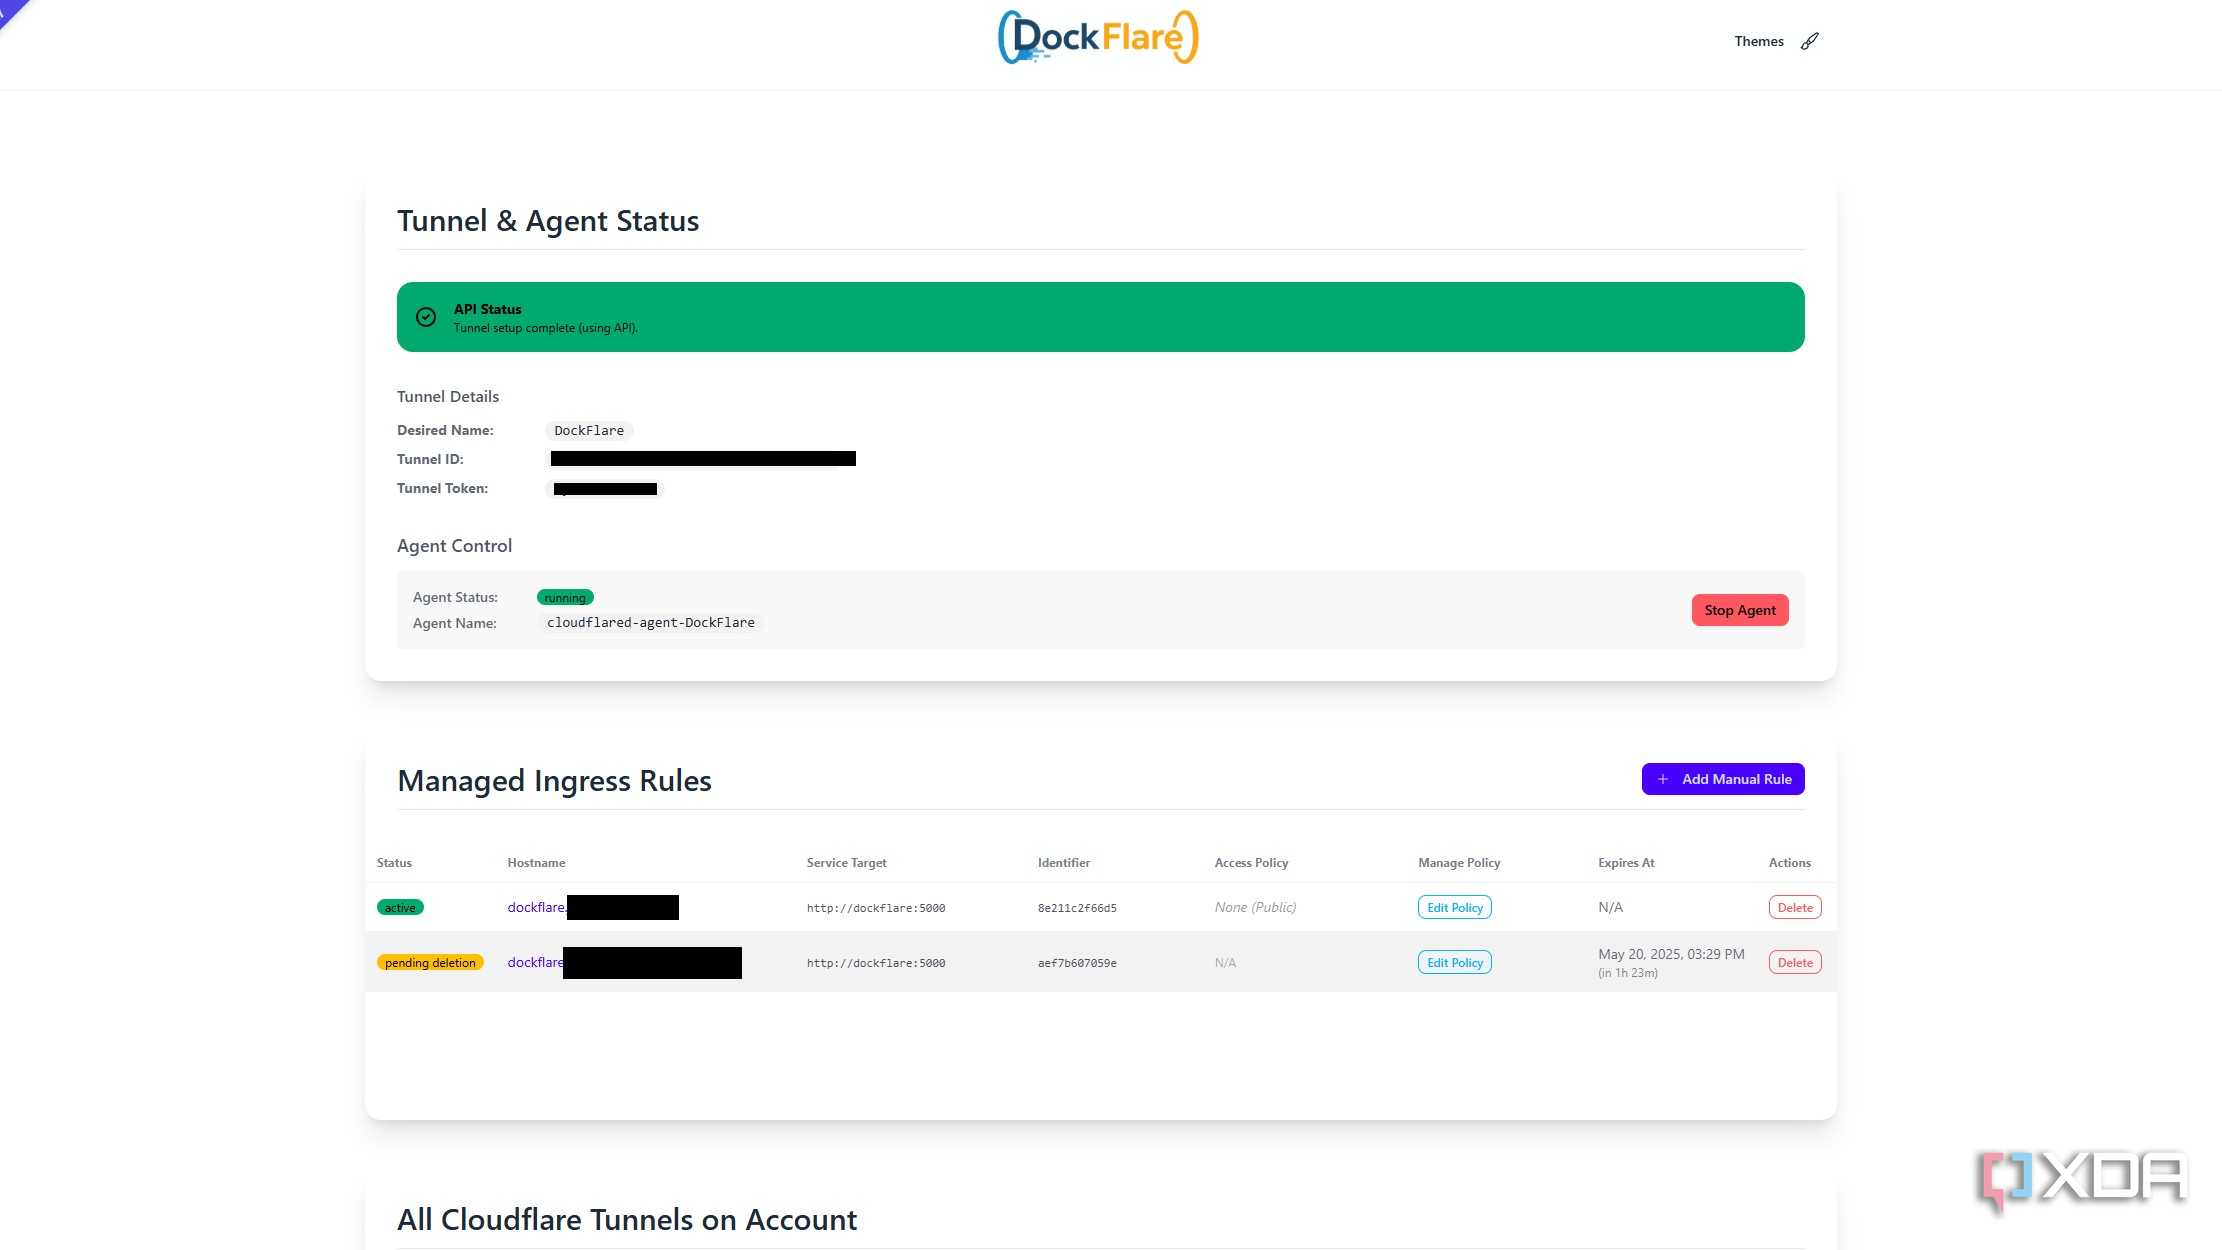Screen dimensions: 2222x1250
Task: Open the Themes paintbrush icon
Action: pyautogui.click(x=1810, y=41)
